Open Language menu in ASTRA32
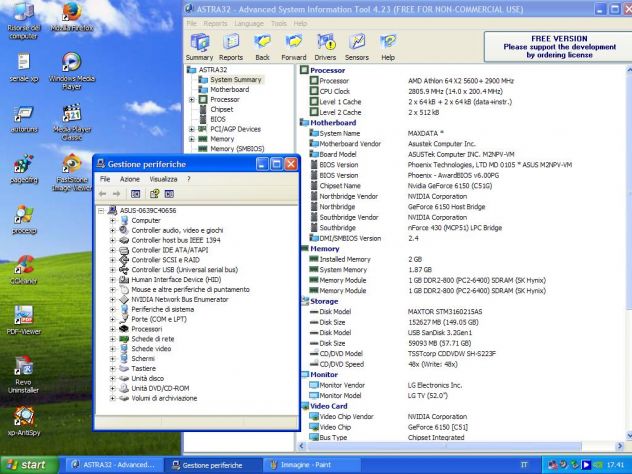The image size is (632, 474). pos(249,23)
